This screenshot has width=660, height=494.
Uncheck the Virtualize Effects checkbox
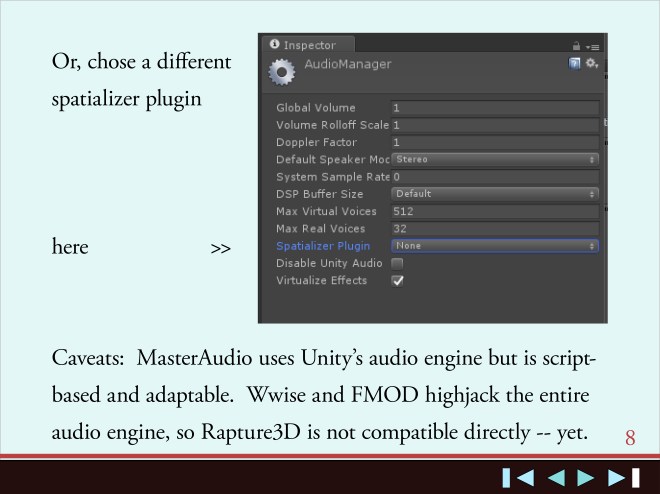click(397, 281)
